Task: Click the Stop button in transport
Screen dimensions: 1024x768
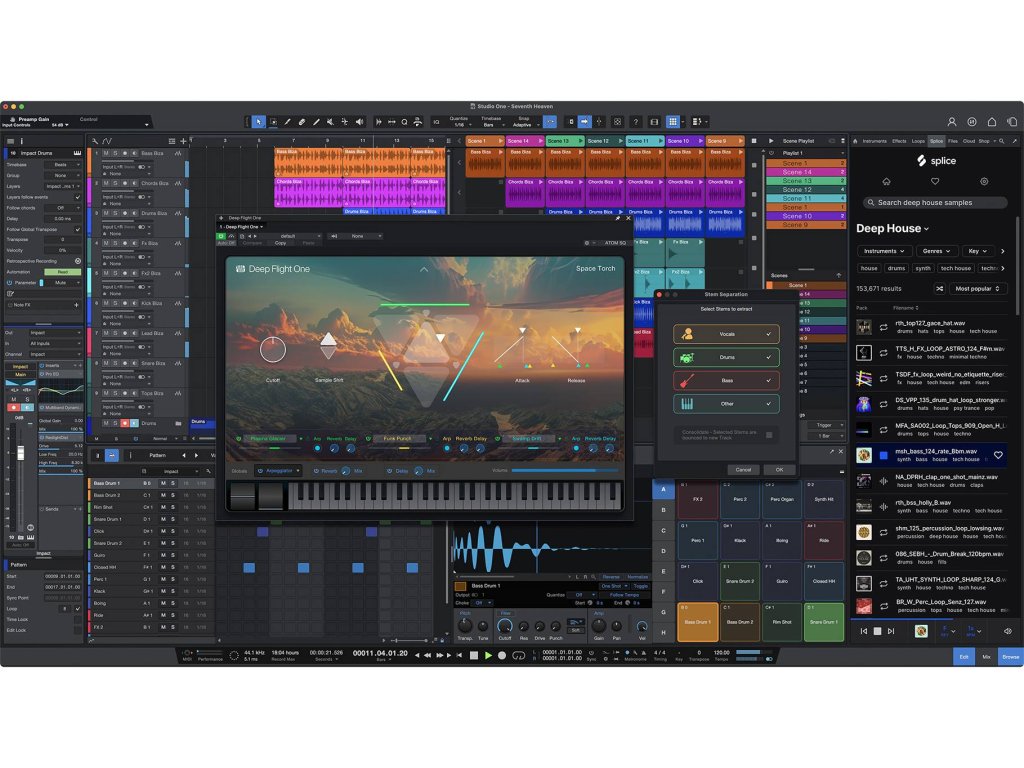Action: tap(474, 655)
